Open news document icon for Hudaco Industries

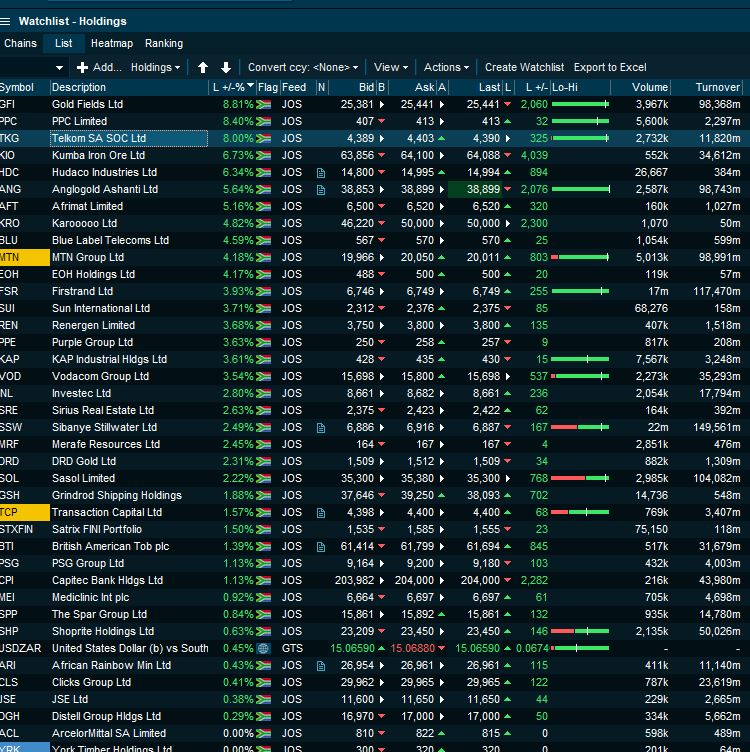pyautogui.click(x=321, y=173)
